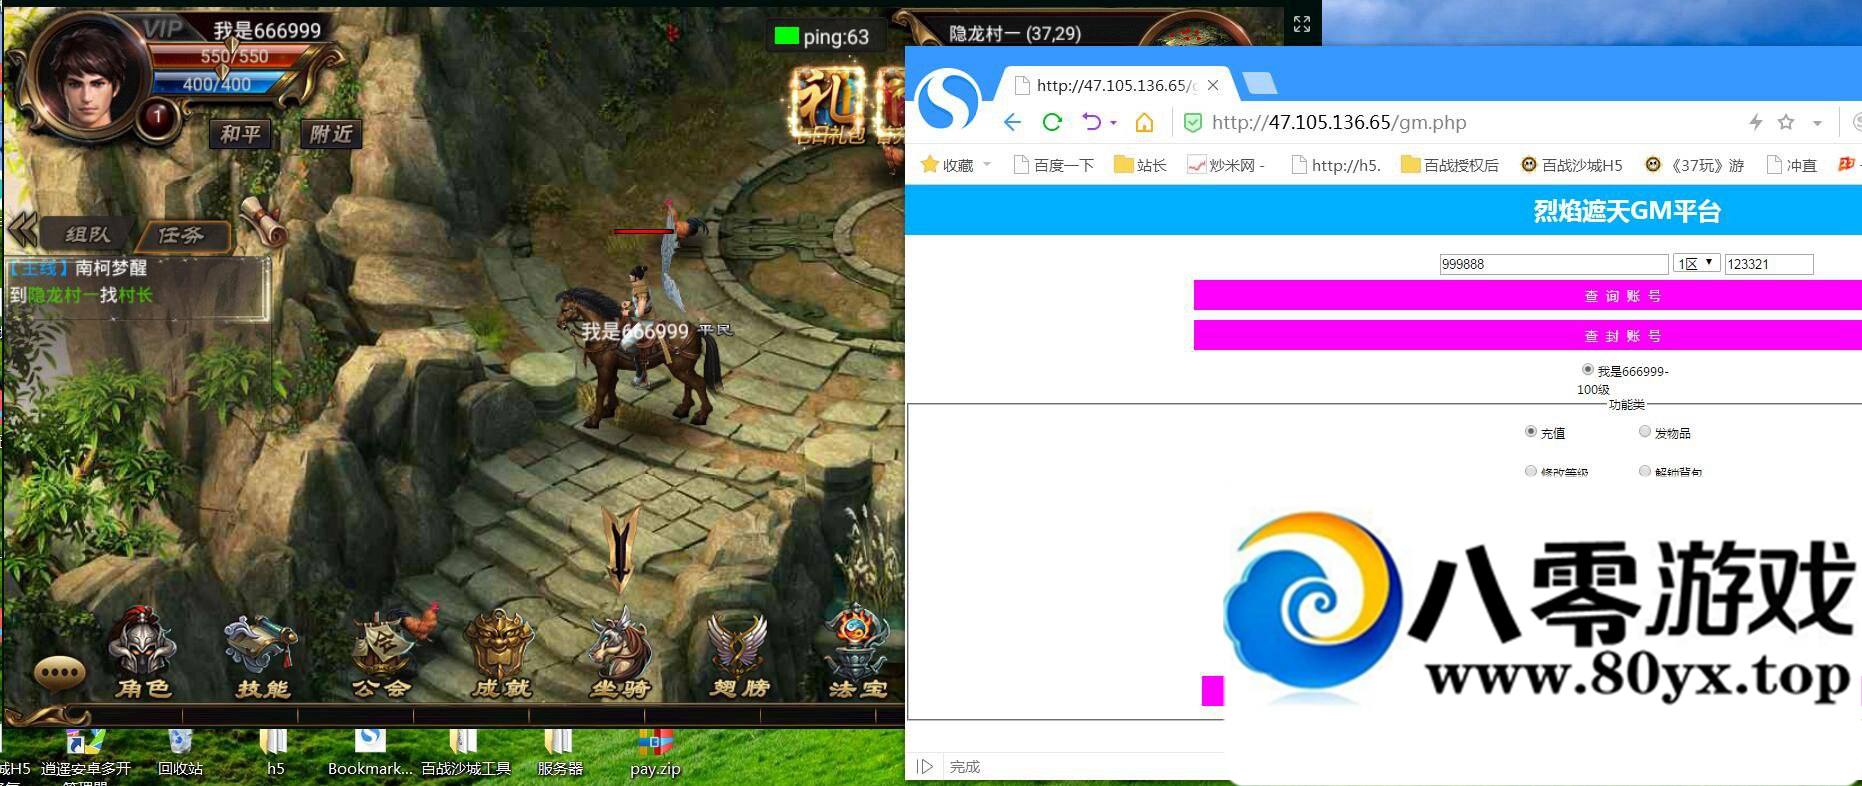Open the Bookmark file on desktop

pyautogui.click(x=370, y=752)
